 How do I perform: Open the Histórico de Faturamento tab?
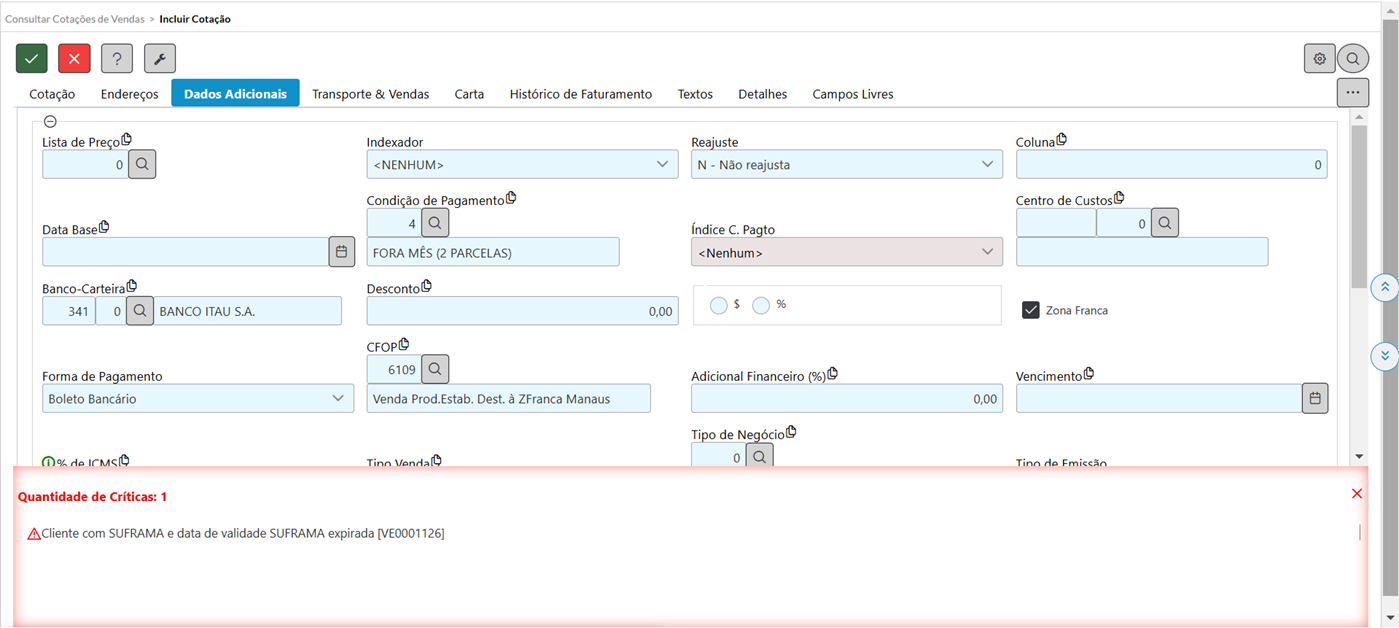point(580,94)
